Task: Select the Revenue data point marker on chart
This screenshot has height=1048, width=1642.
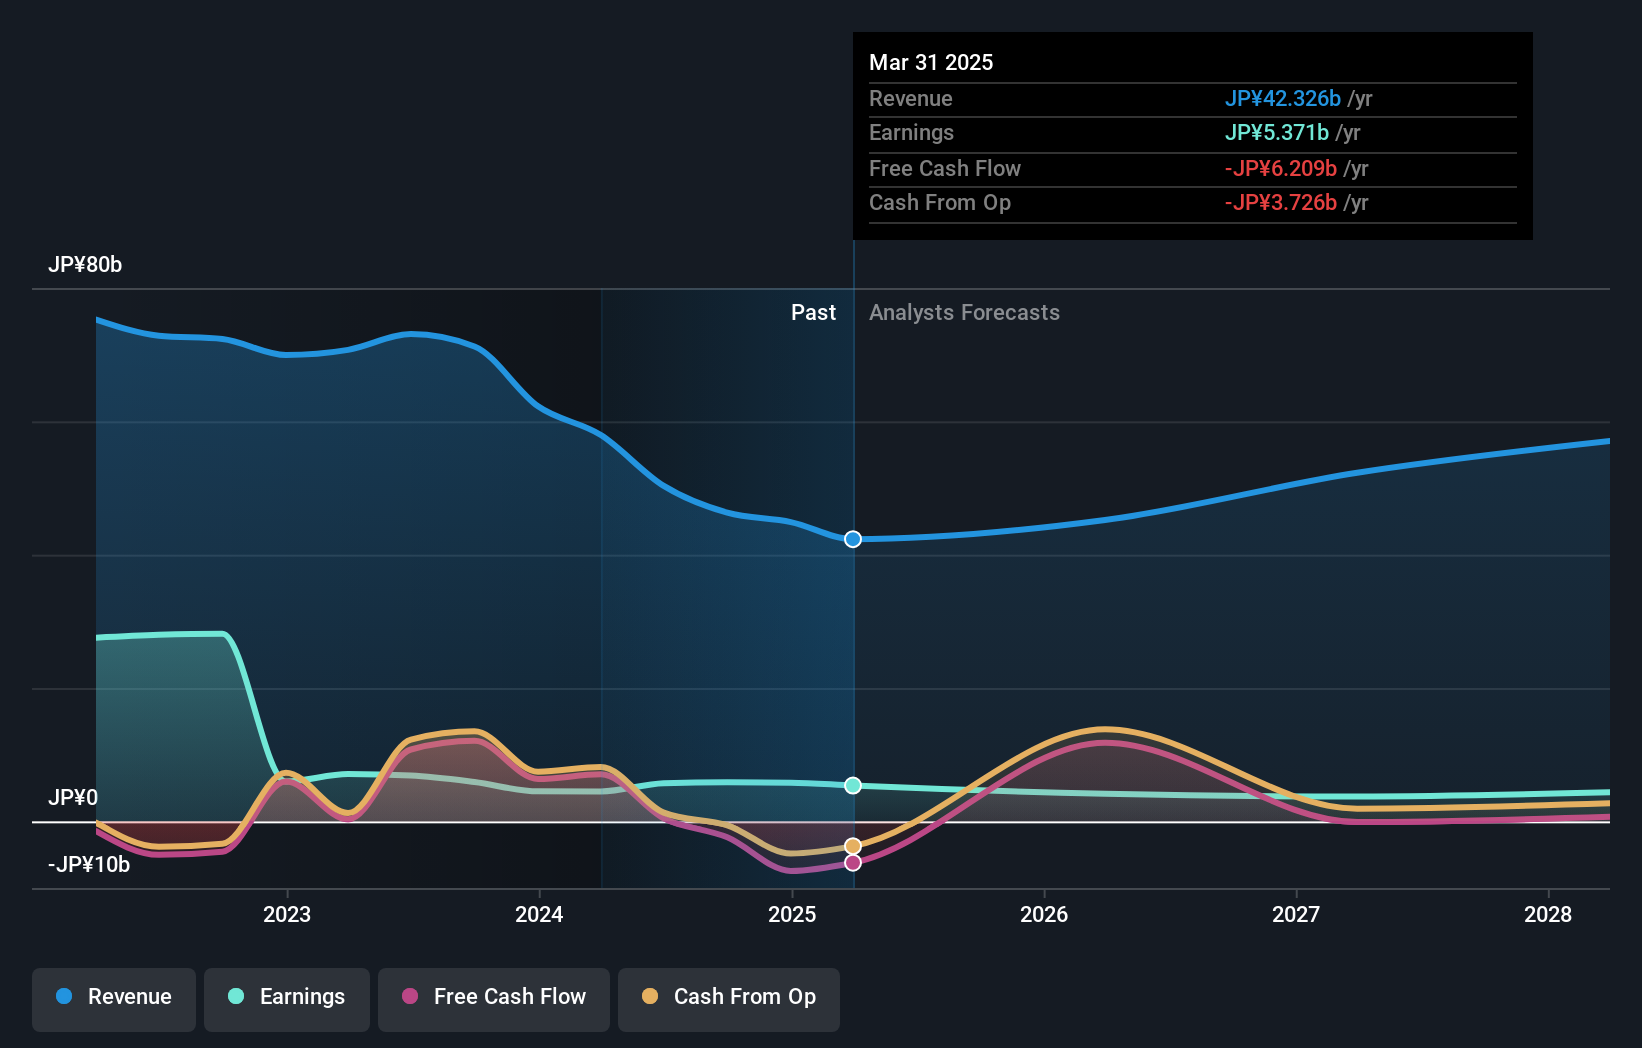Action: tap(852, 539)
